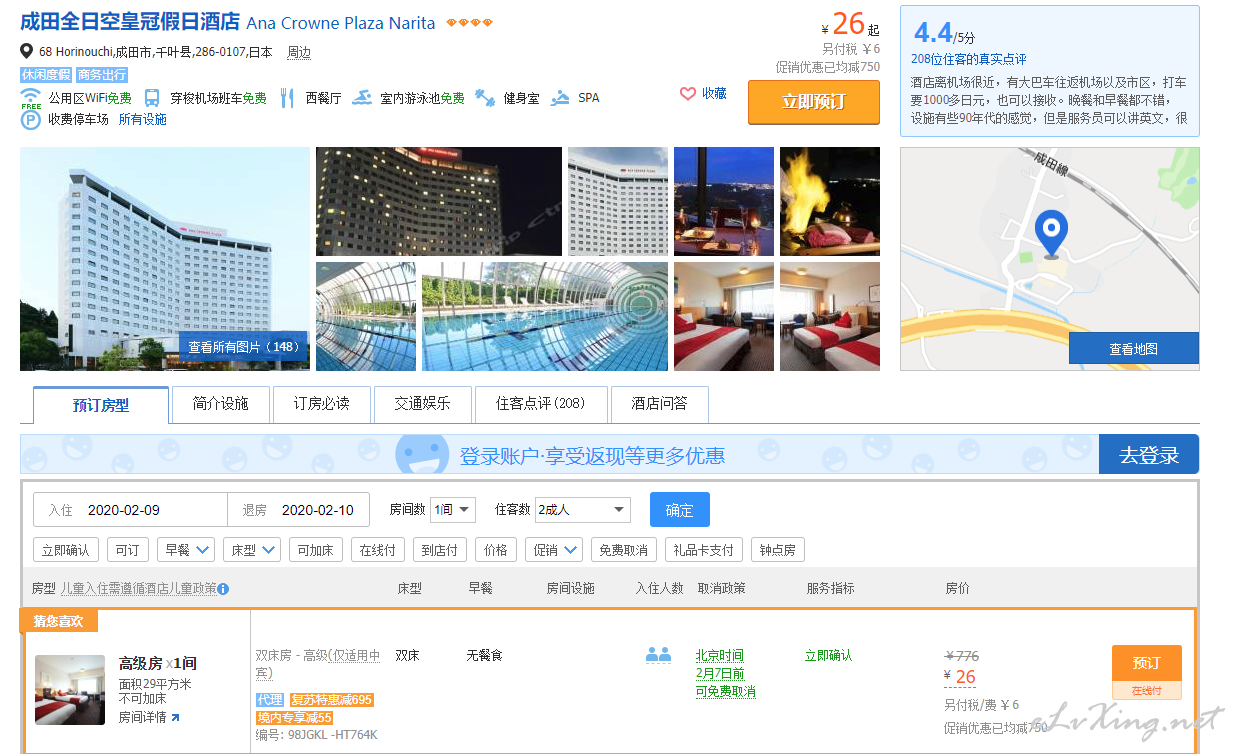The width and height of the screenshot is (1235, 754).
Task: Toggle the 价格 filter
Action: [x=495, y=550]
